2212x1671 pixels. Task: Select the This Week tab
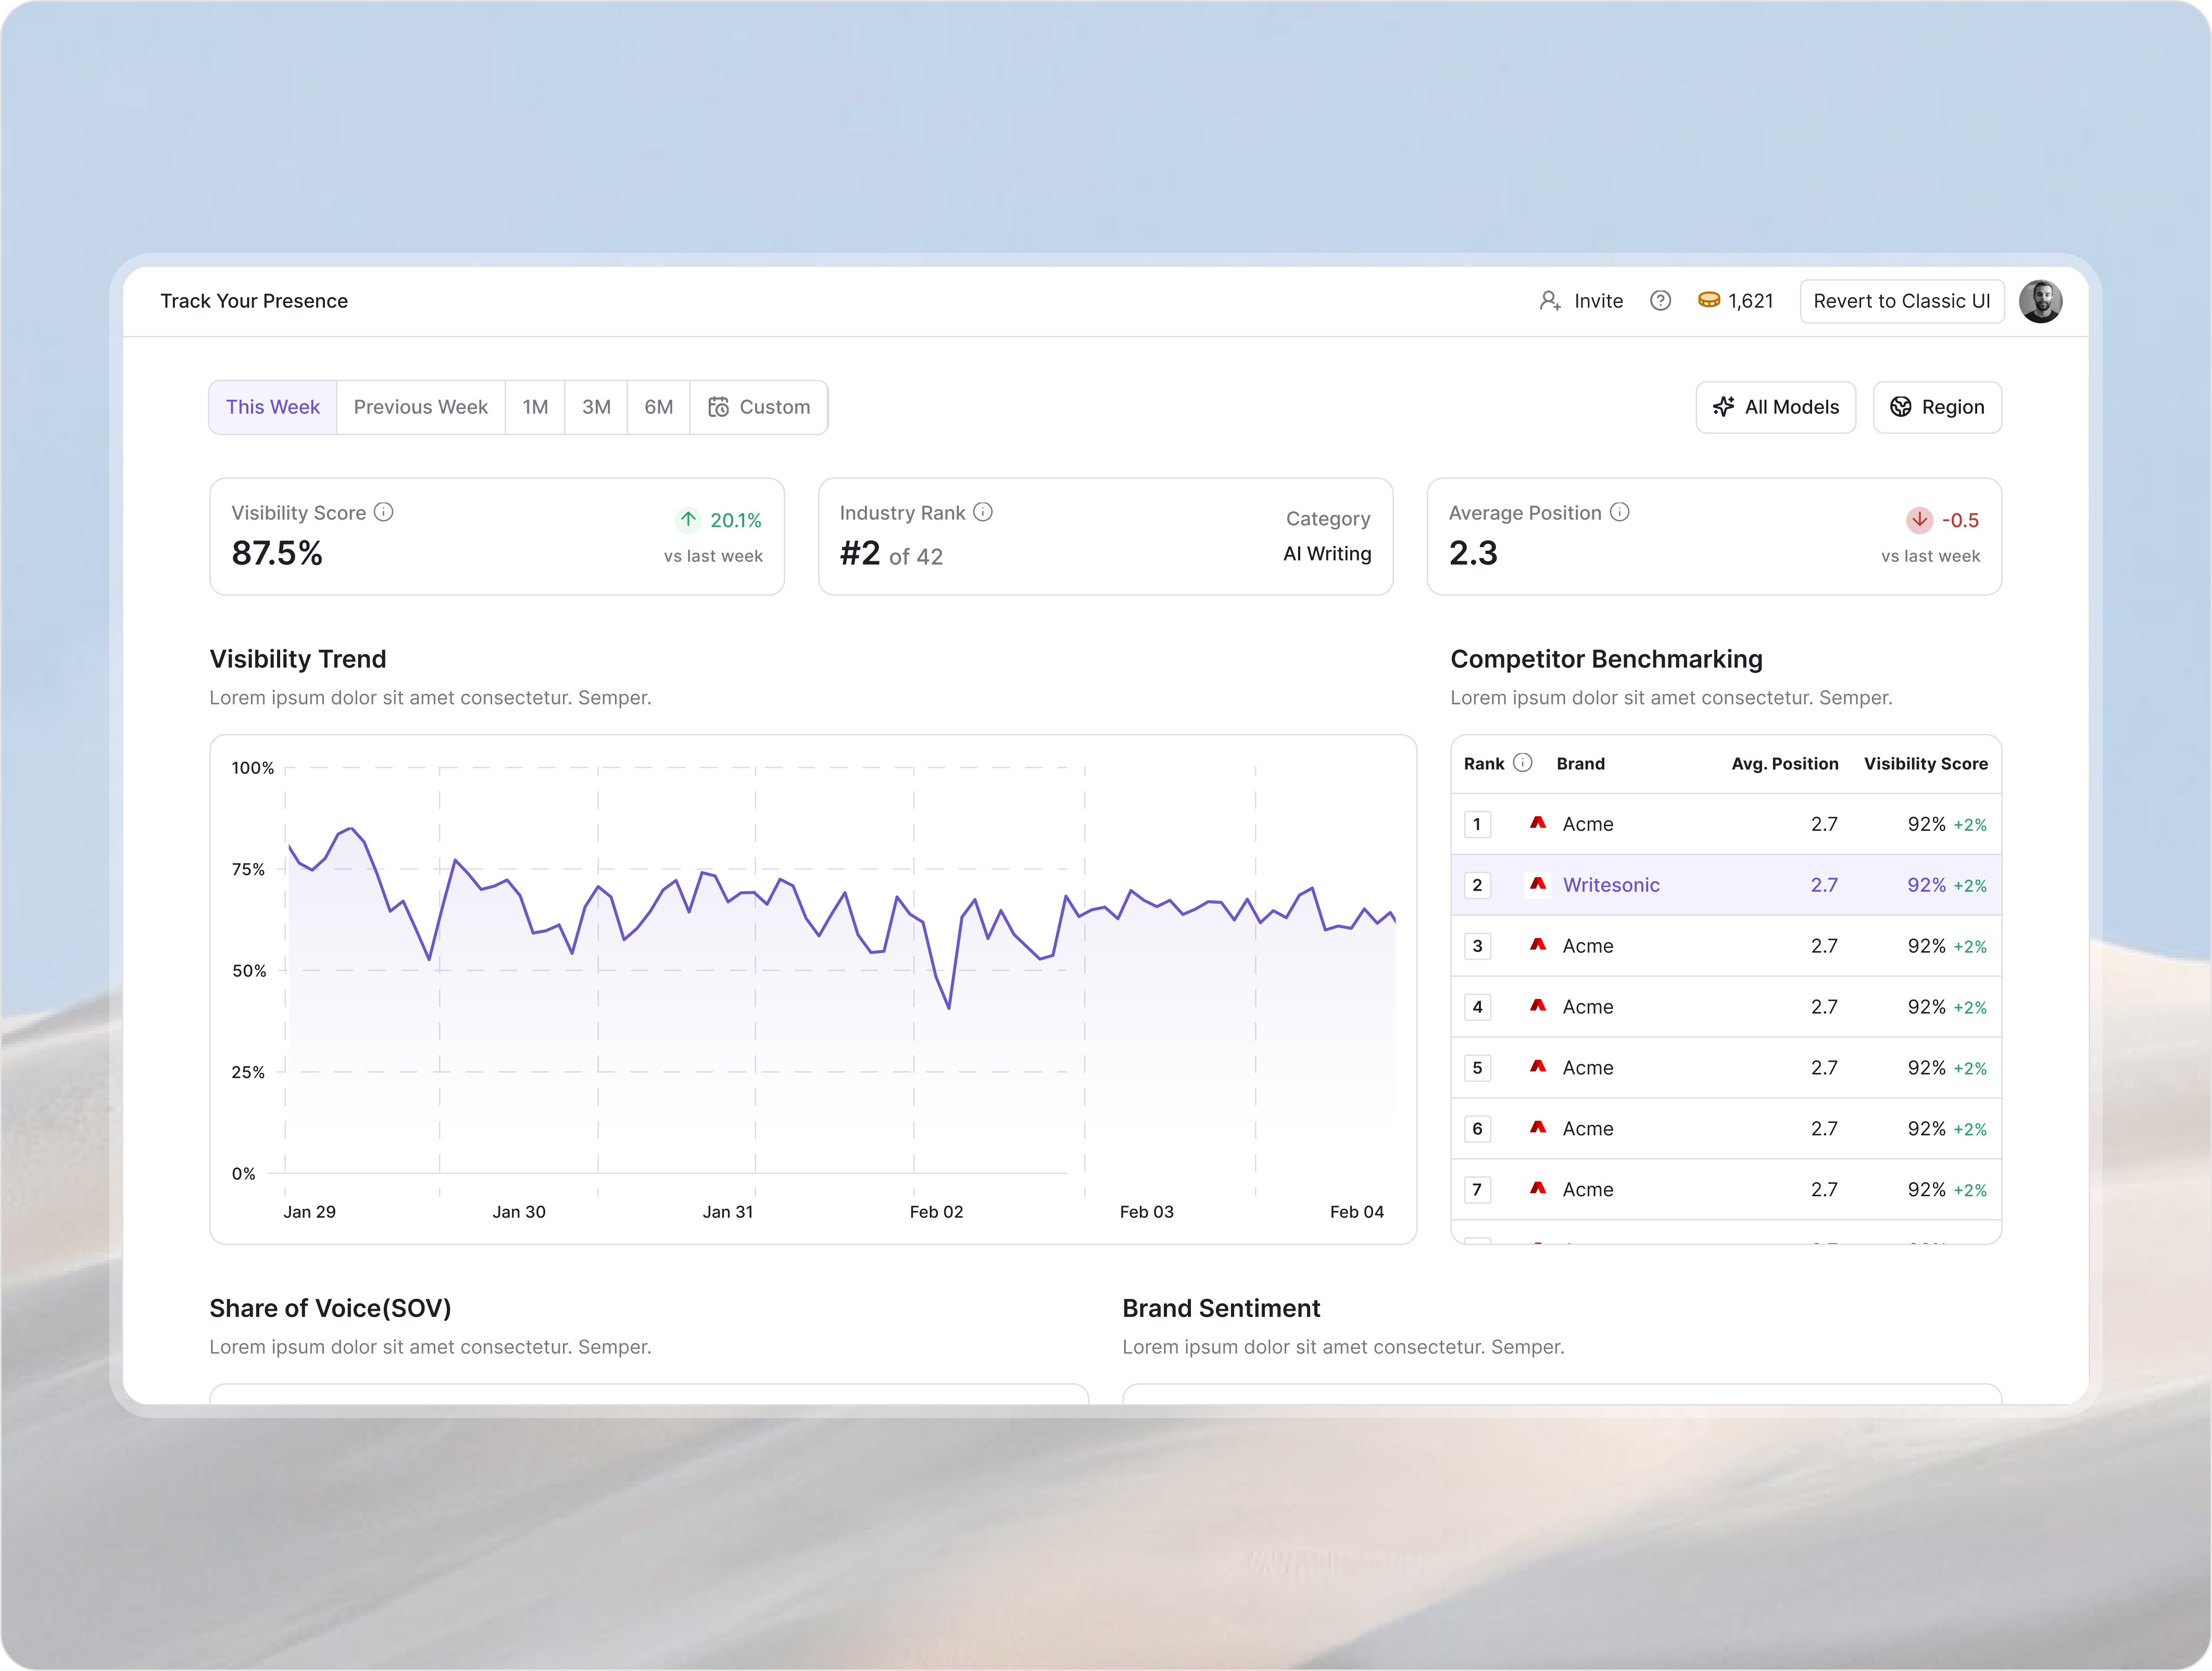272,407
